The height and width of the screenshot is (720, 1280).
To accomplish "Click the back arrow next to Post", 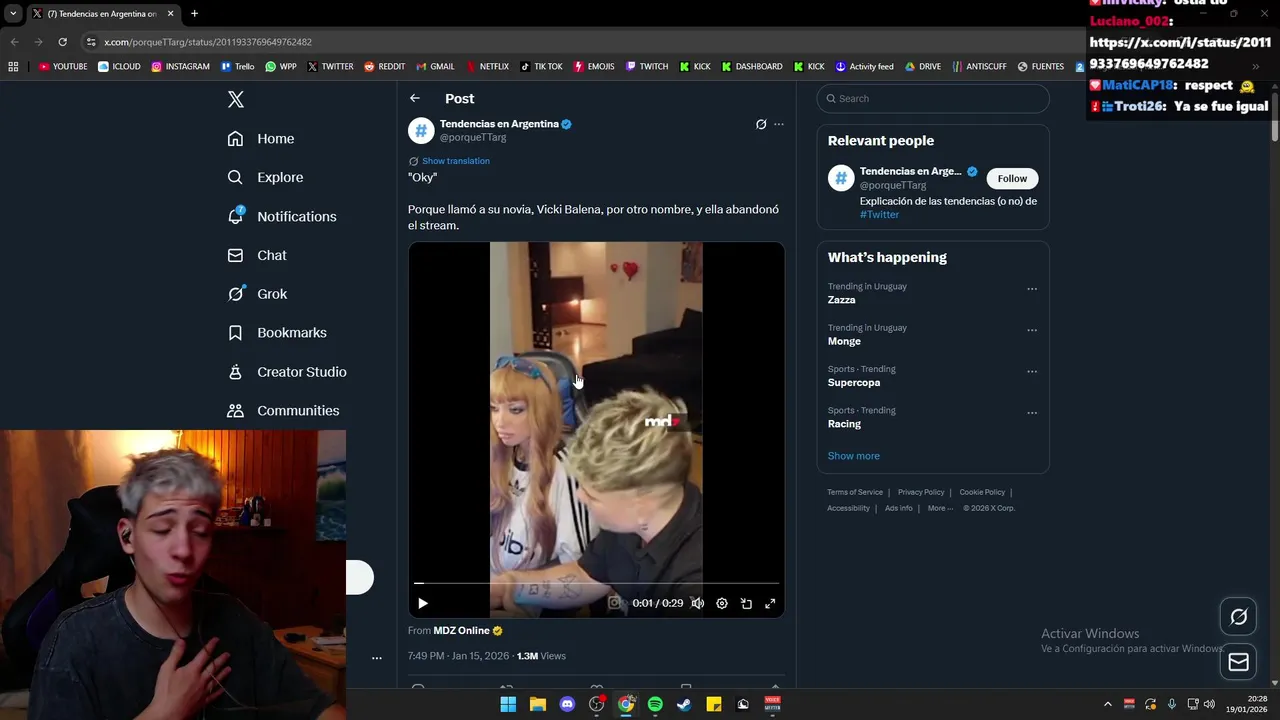I will 415,98.
